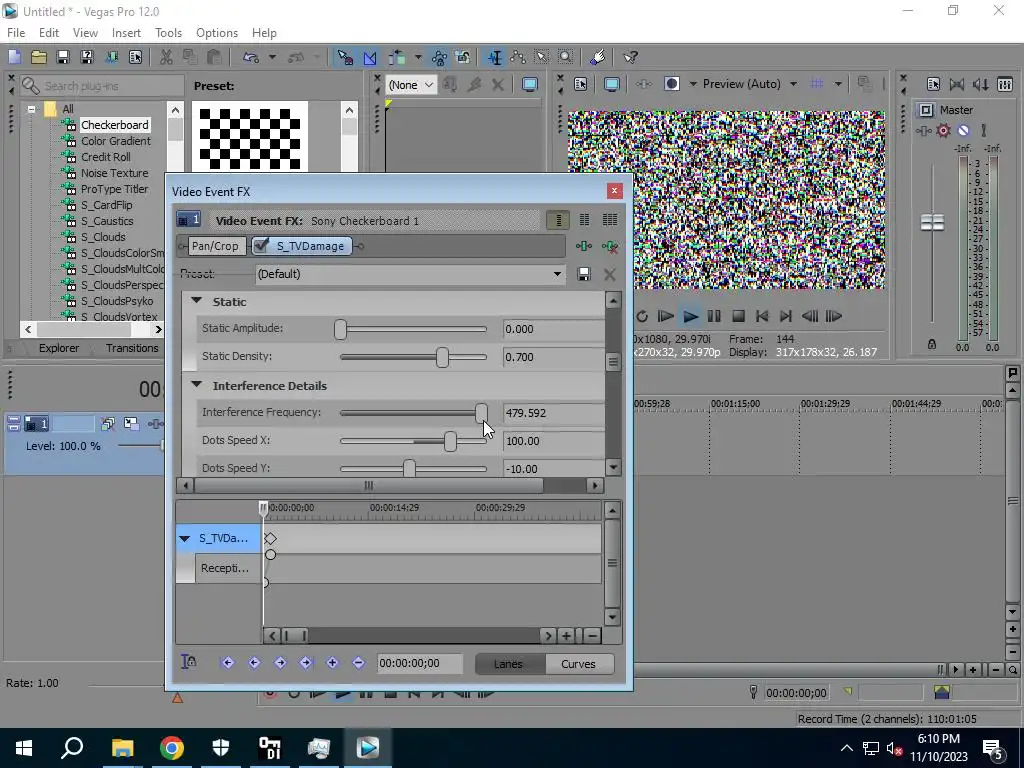Open Preview (Auto) quality dropdown arrow
Image resolution: width=1024 pixels, height=768 pixels.
[x=793, y=84]
